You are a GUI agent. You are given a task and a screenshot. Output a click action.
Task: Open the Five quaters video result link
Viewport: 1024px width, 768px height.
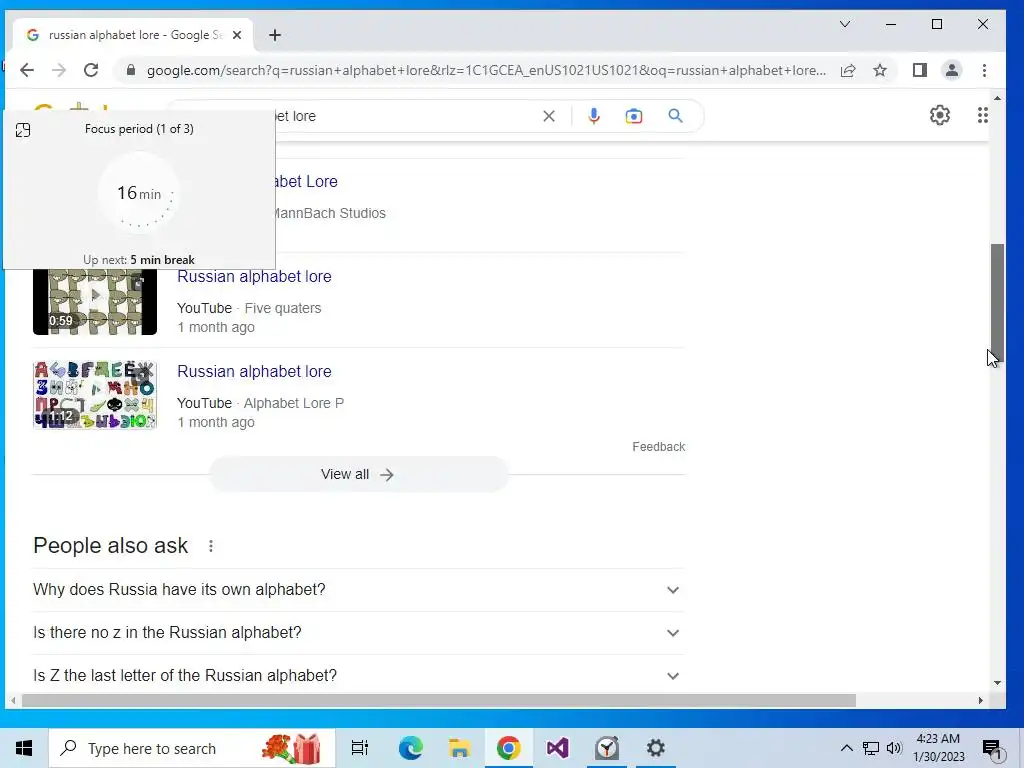254,276
